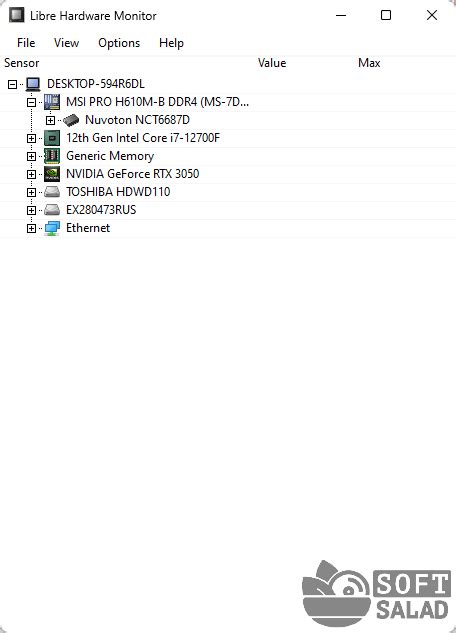Image resolution: width=456 pixels, height=633 pixels.
Task: Expand the Nuvoton NCT6687D node
Action: tap(50, 120)
